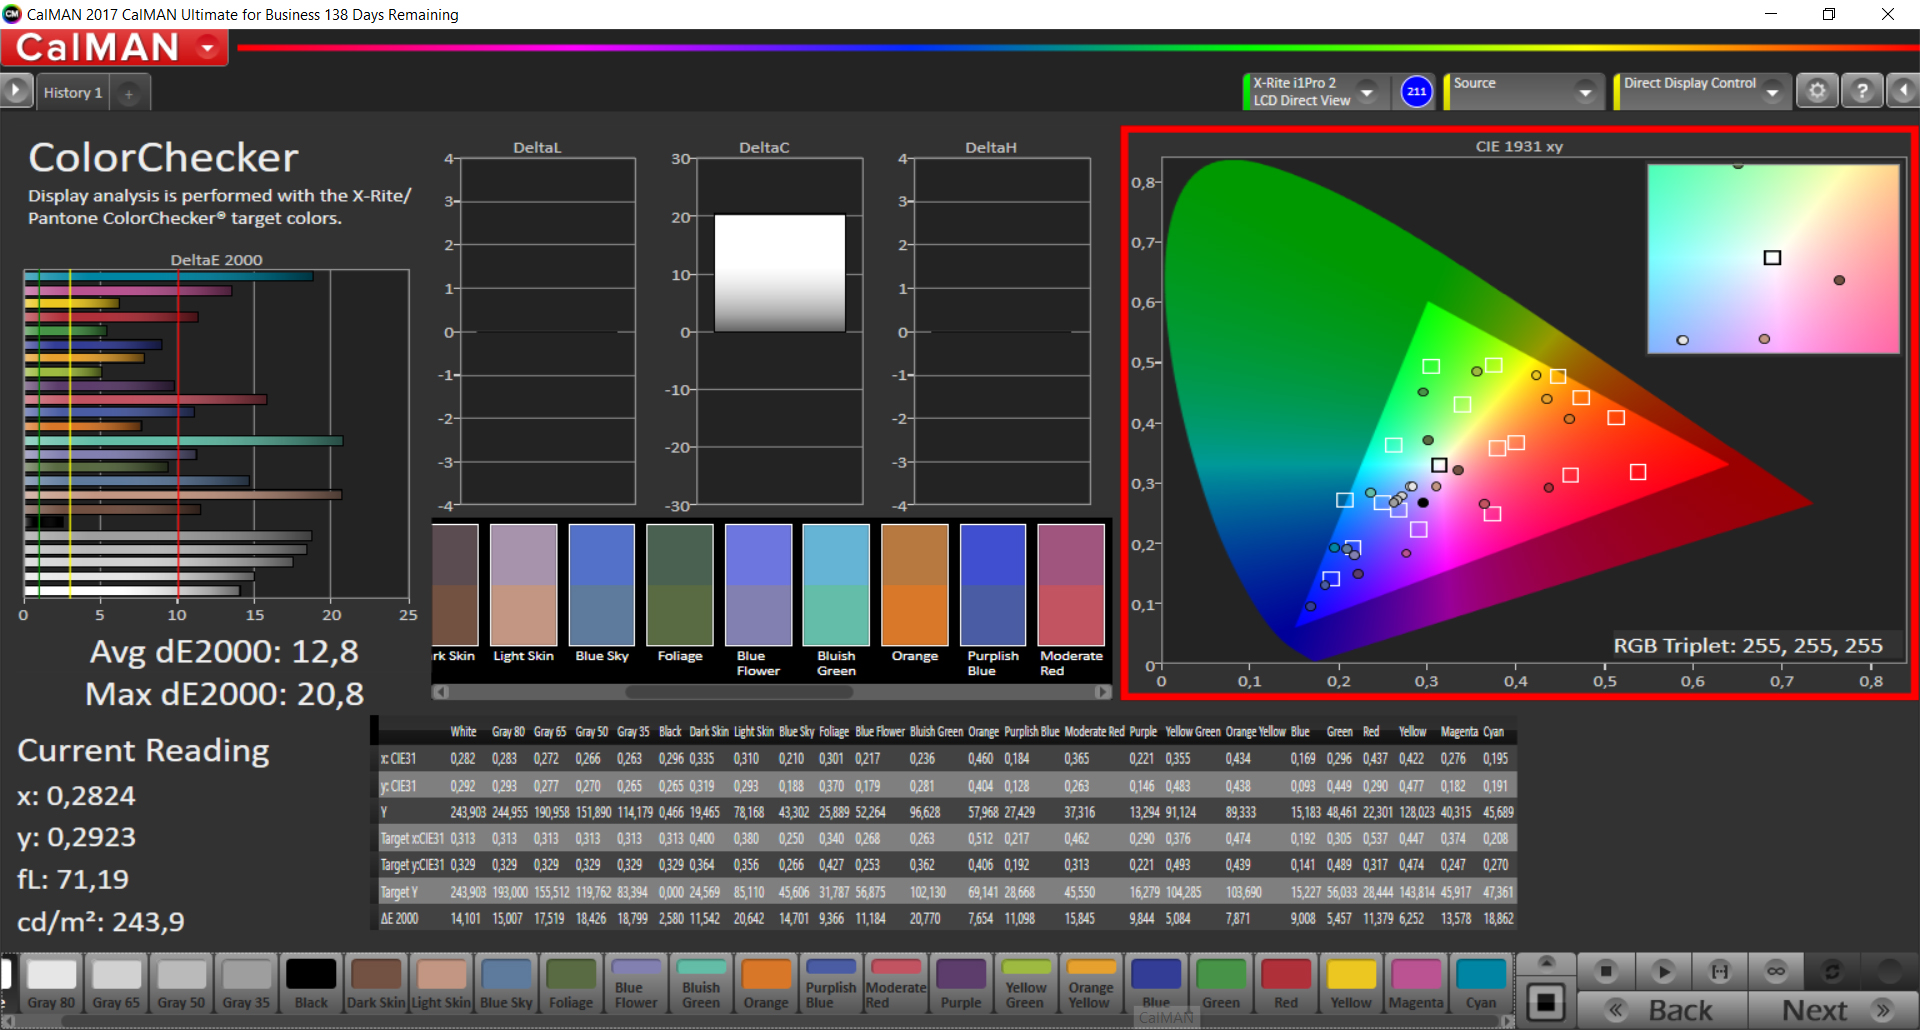
Task: Enable continuous reading infinity icon
Action: [1776, 971]
